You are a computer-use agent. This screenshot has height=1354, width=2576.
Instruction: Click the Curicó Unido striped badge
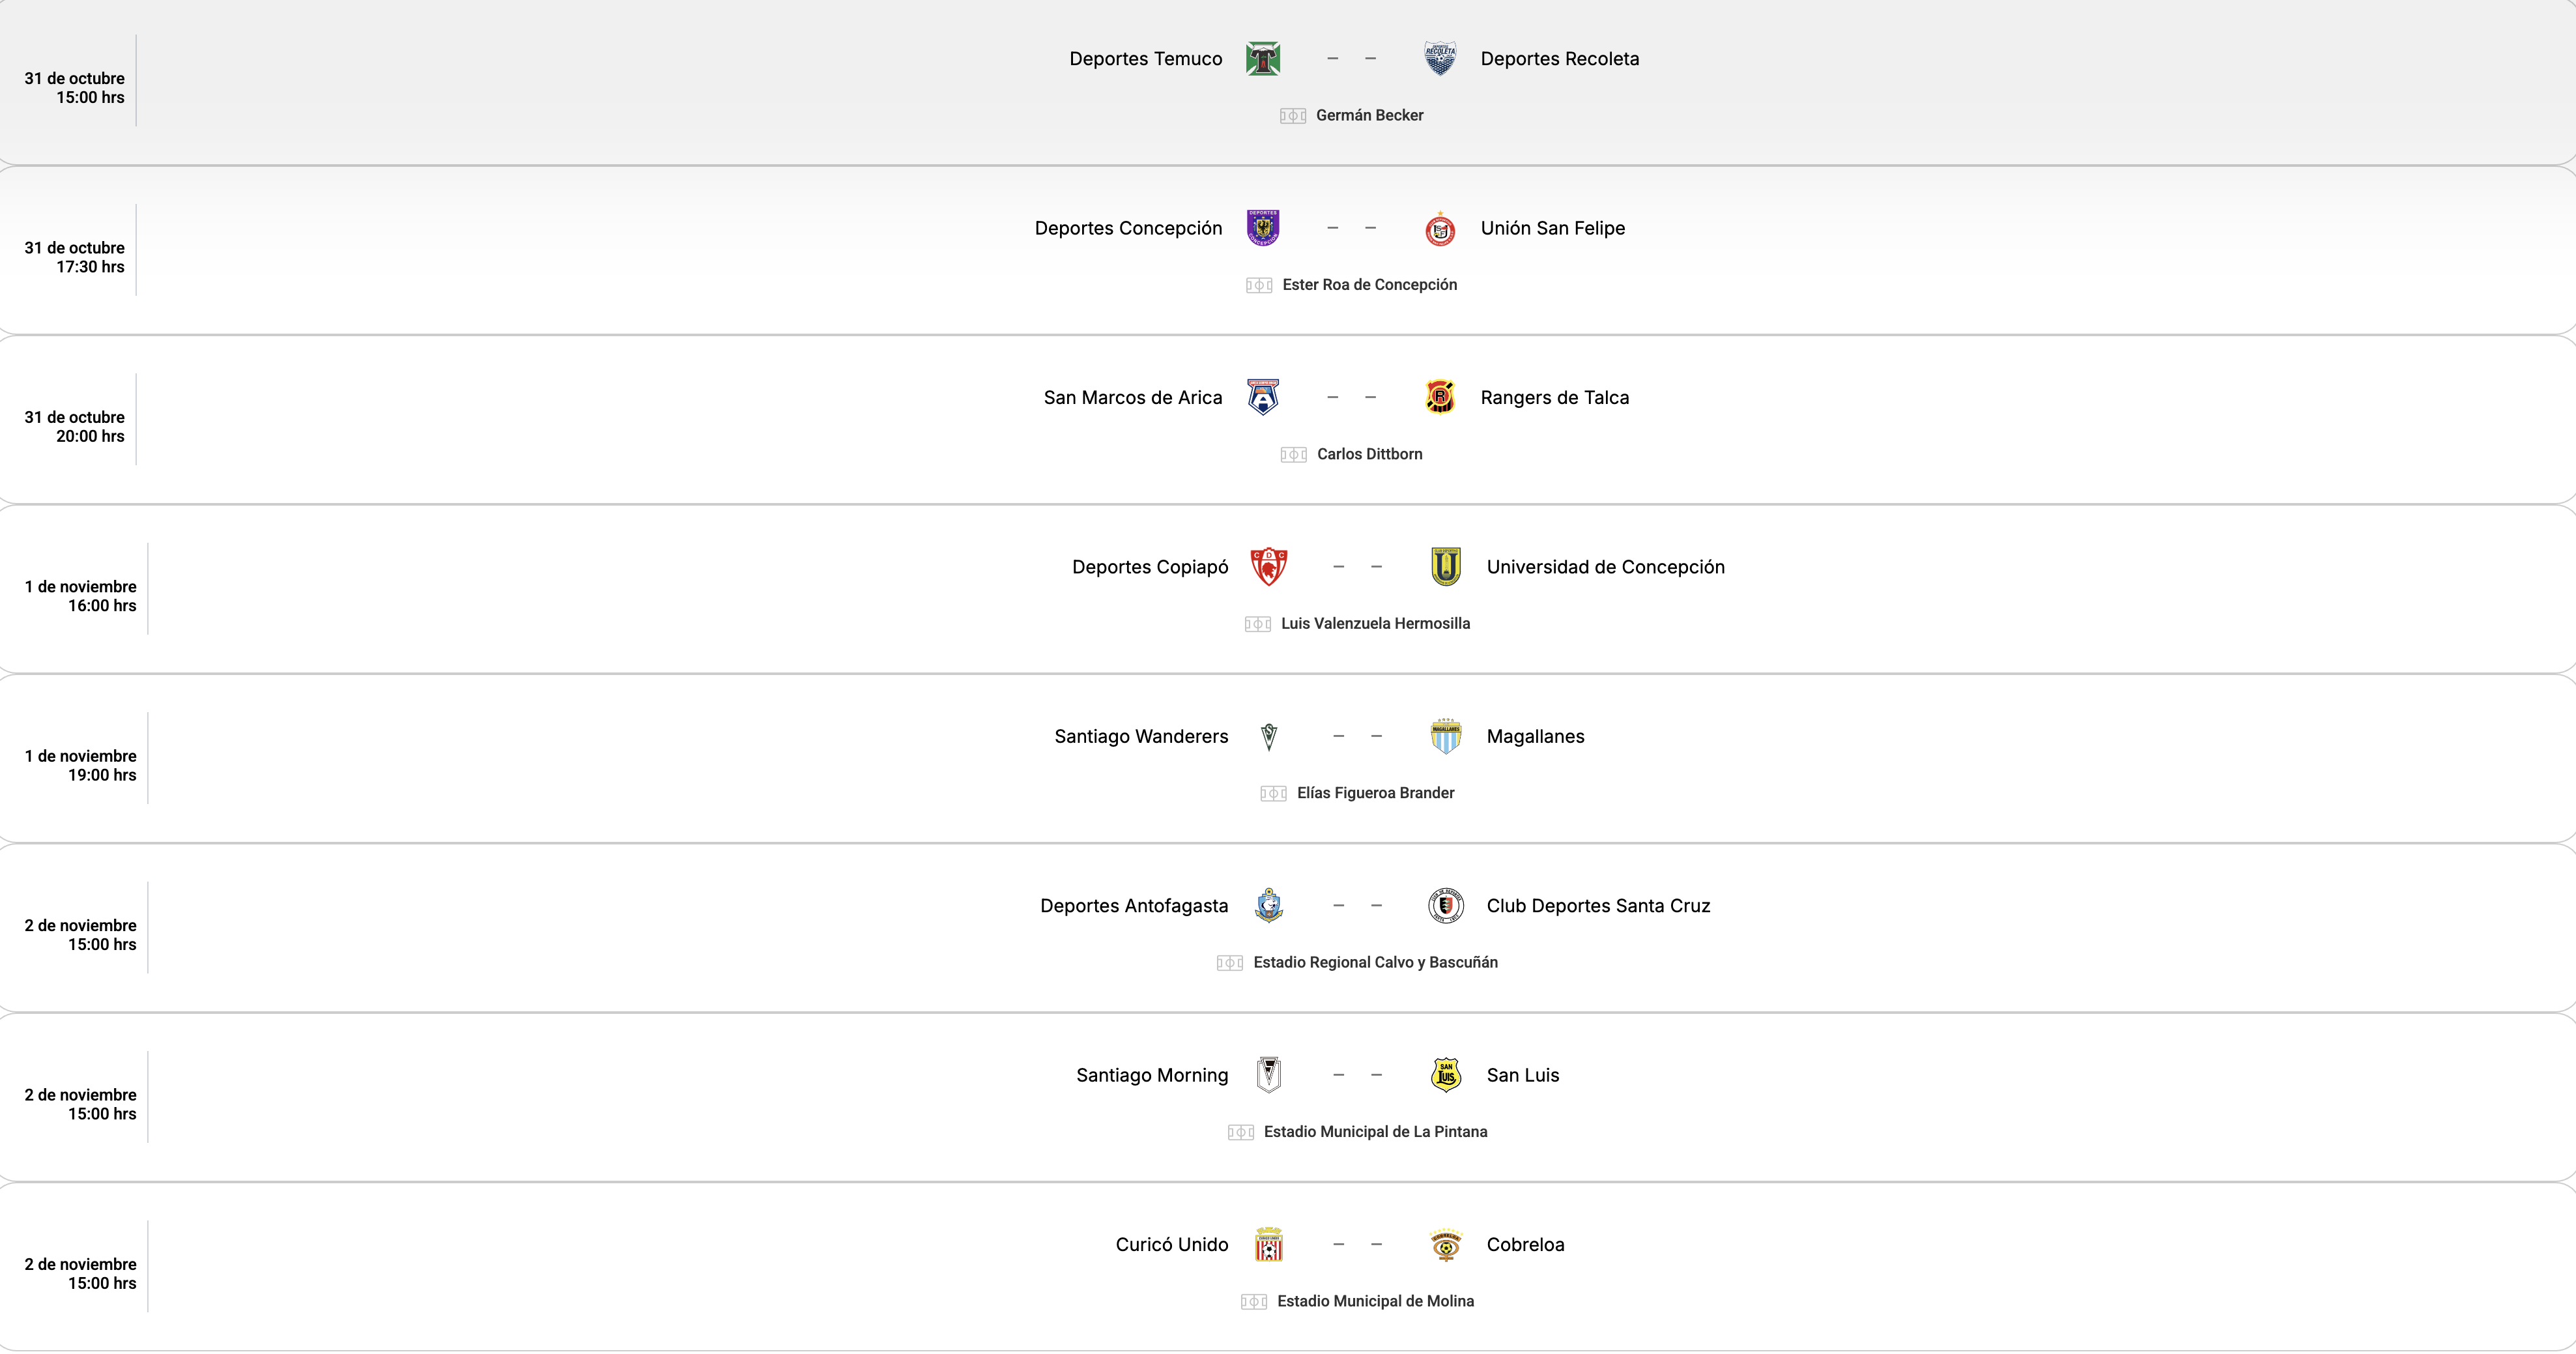click(1269, 1245)
